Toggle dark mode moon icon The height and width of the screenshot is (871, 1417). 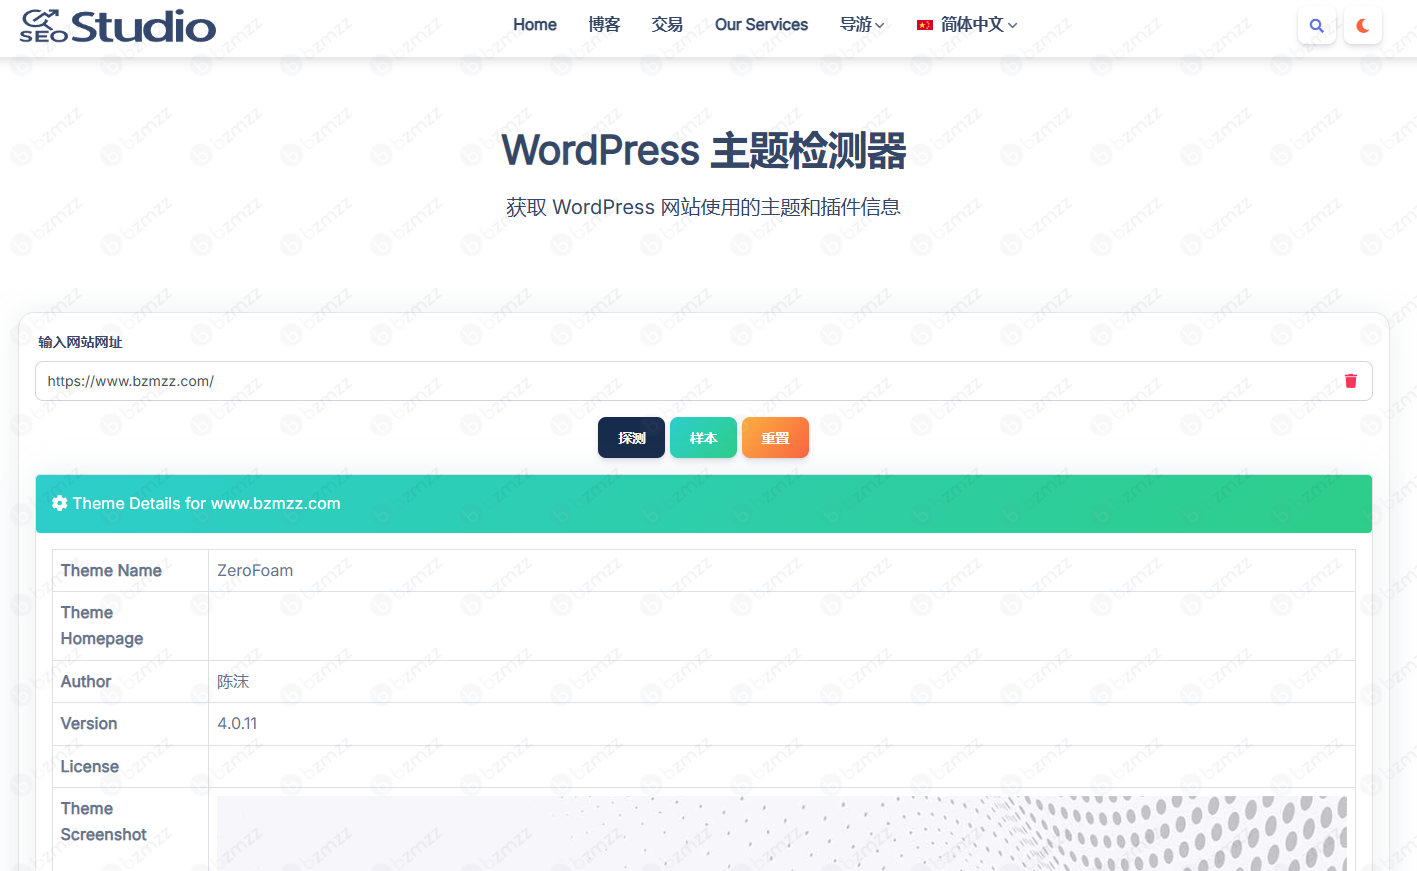1363,26
